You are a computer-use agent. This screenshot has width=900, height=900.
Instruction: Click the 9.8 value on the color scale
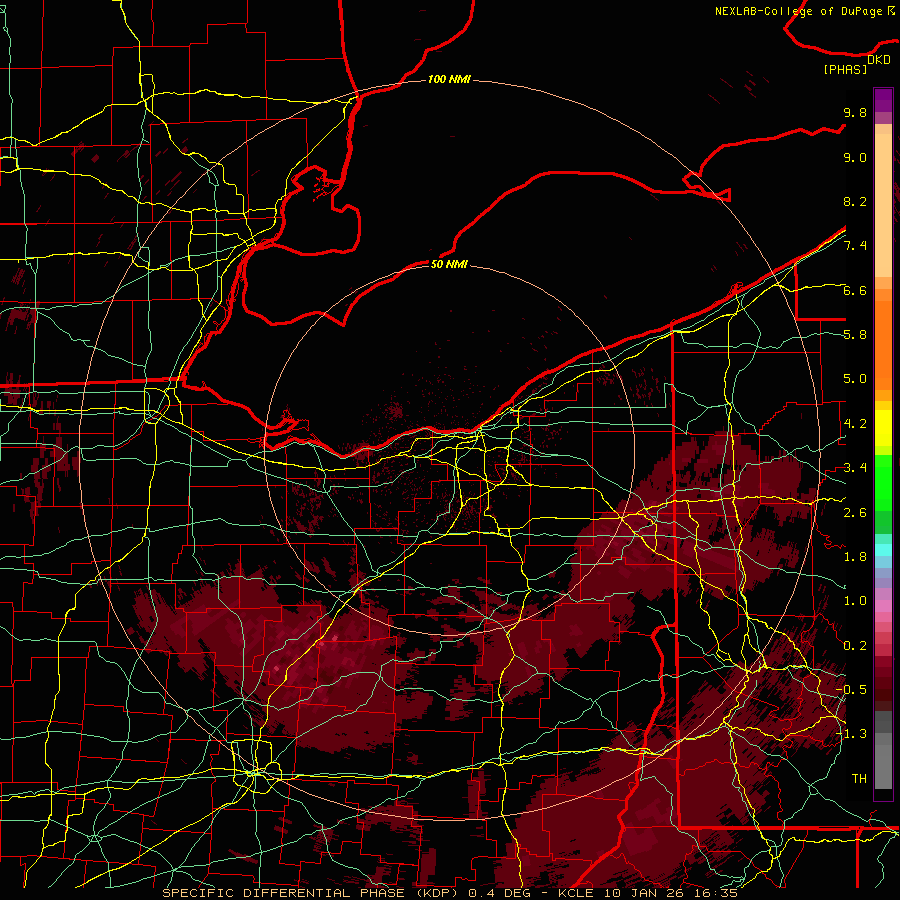click(x=855, y=112)
